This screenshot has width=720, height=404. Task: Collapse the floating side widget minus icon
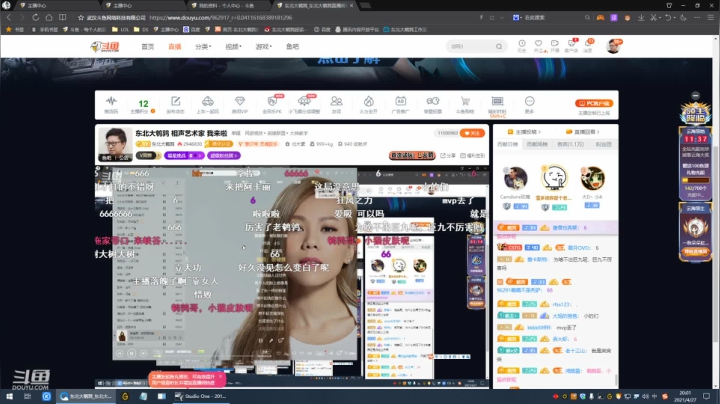tap(696, 95)
